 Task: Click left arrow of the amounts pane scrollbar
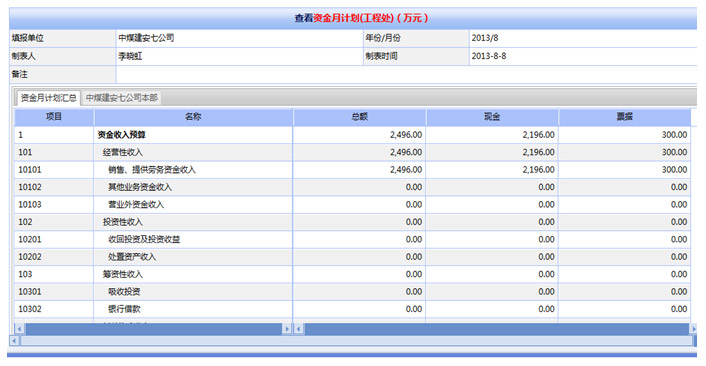coord(299,329)
